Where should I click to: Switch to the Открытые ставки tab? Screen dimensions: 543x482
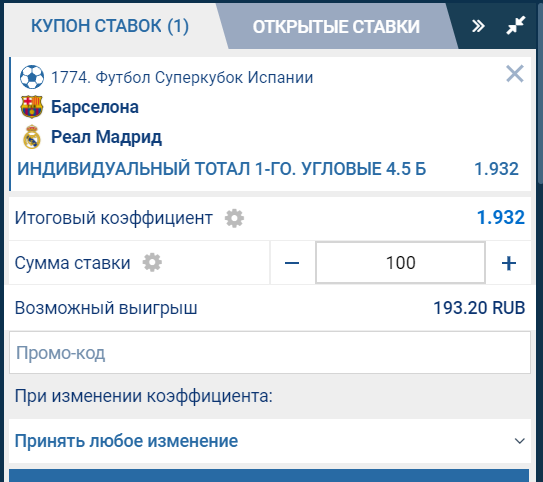pyautogui.click(x=336, y=27)
